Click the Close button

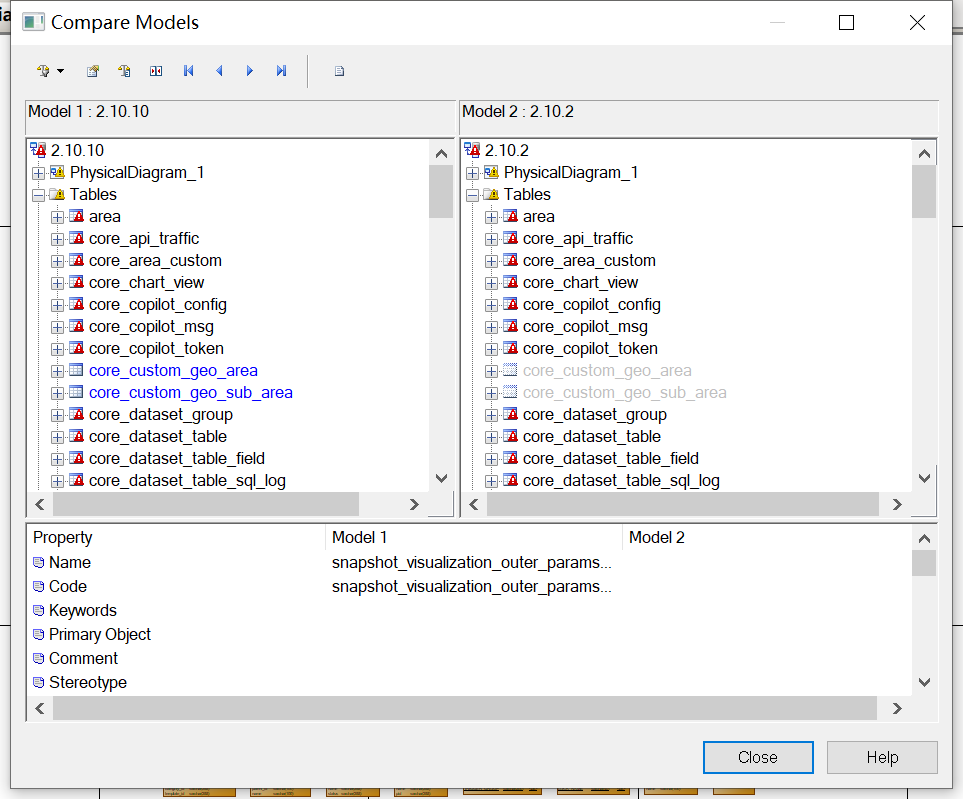pyautogui.click(x=757, y=757)
